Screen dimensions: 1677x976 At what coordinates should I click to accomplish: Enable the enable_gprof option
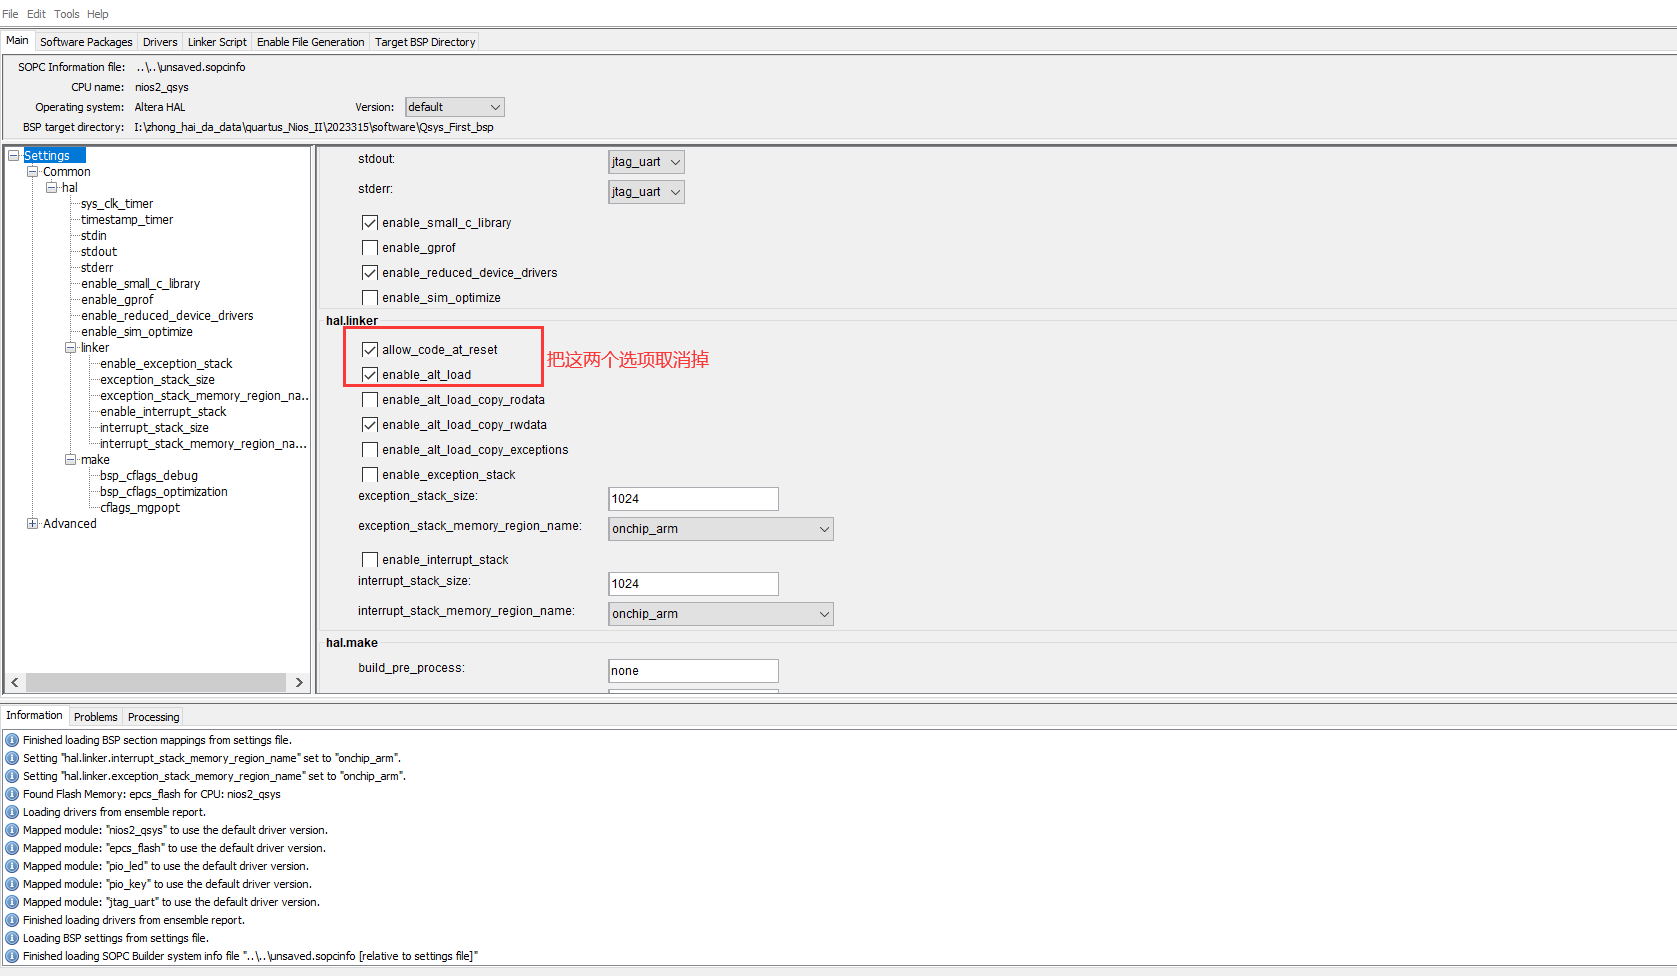369,247
